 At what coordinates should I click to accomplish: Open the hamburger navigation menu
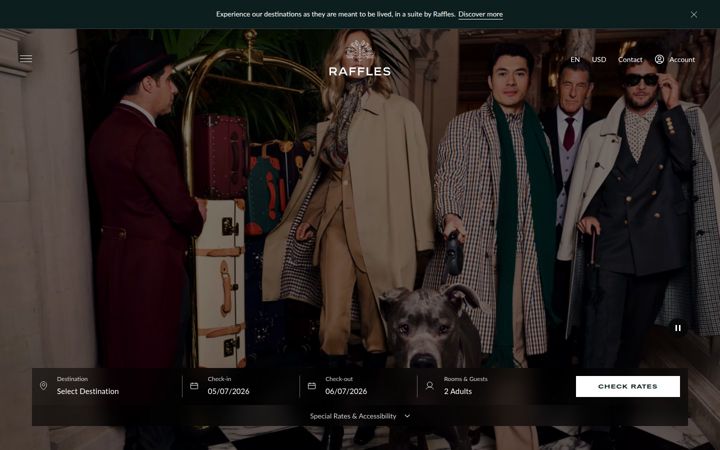[x=26, y=58]
